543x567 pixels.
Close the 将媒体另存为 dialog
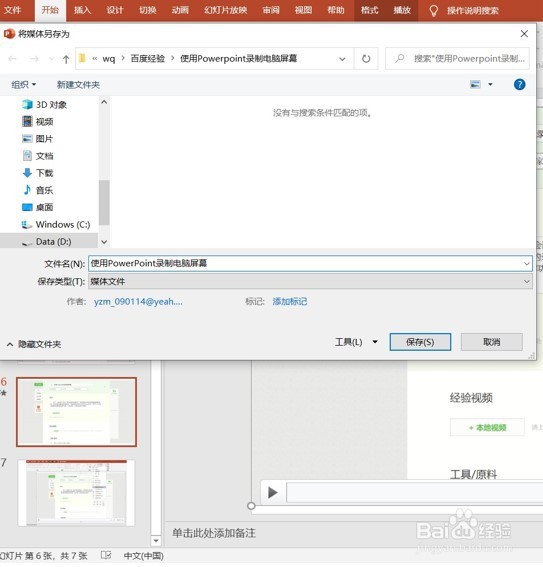[524, 34]
